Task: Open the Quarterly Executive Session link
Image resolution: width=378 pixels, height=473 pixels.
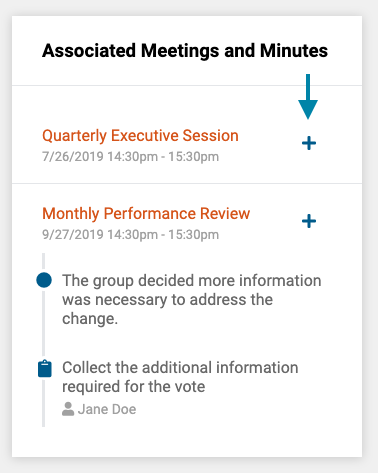Action: click(x=140, y=136)
